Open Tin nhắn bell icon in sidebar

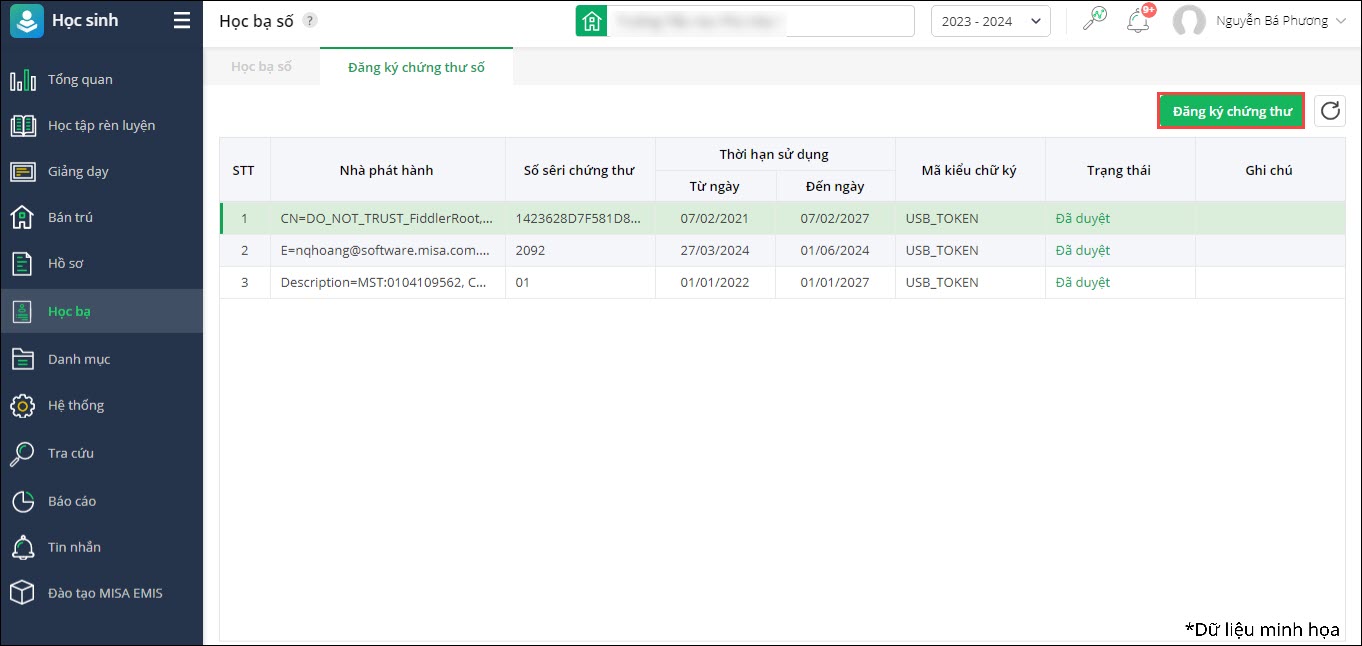pos(23,547)
